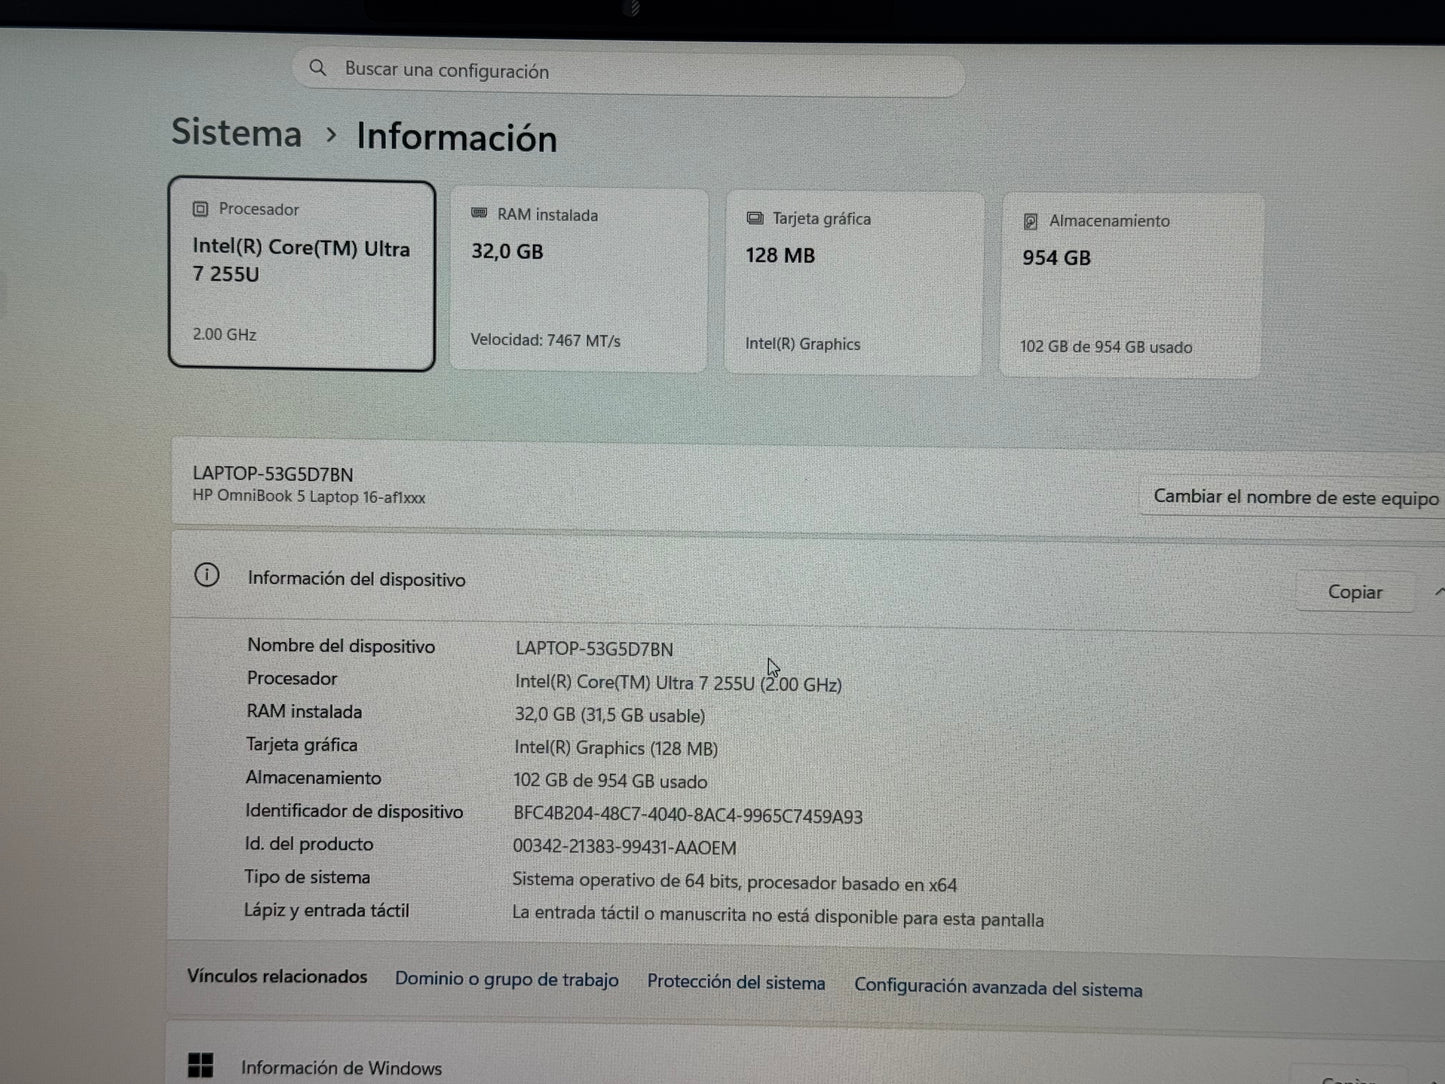Copy device information with Copiar button

tap(1355, 592)
